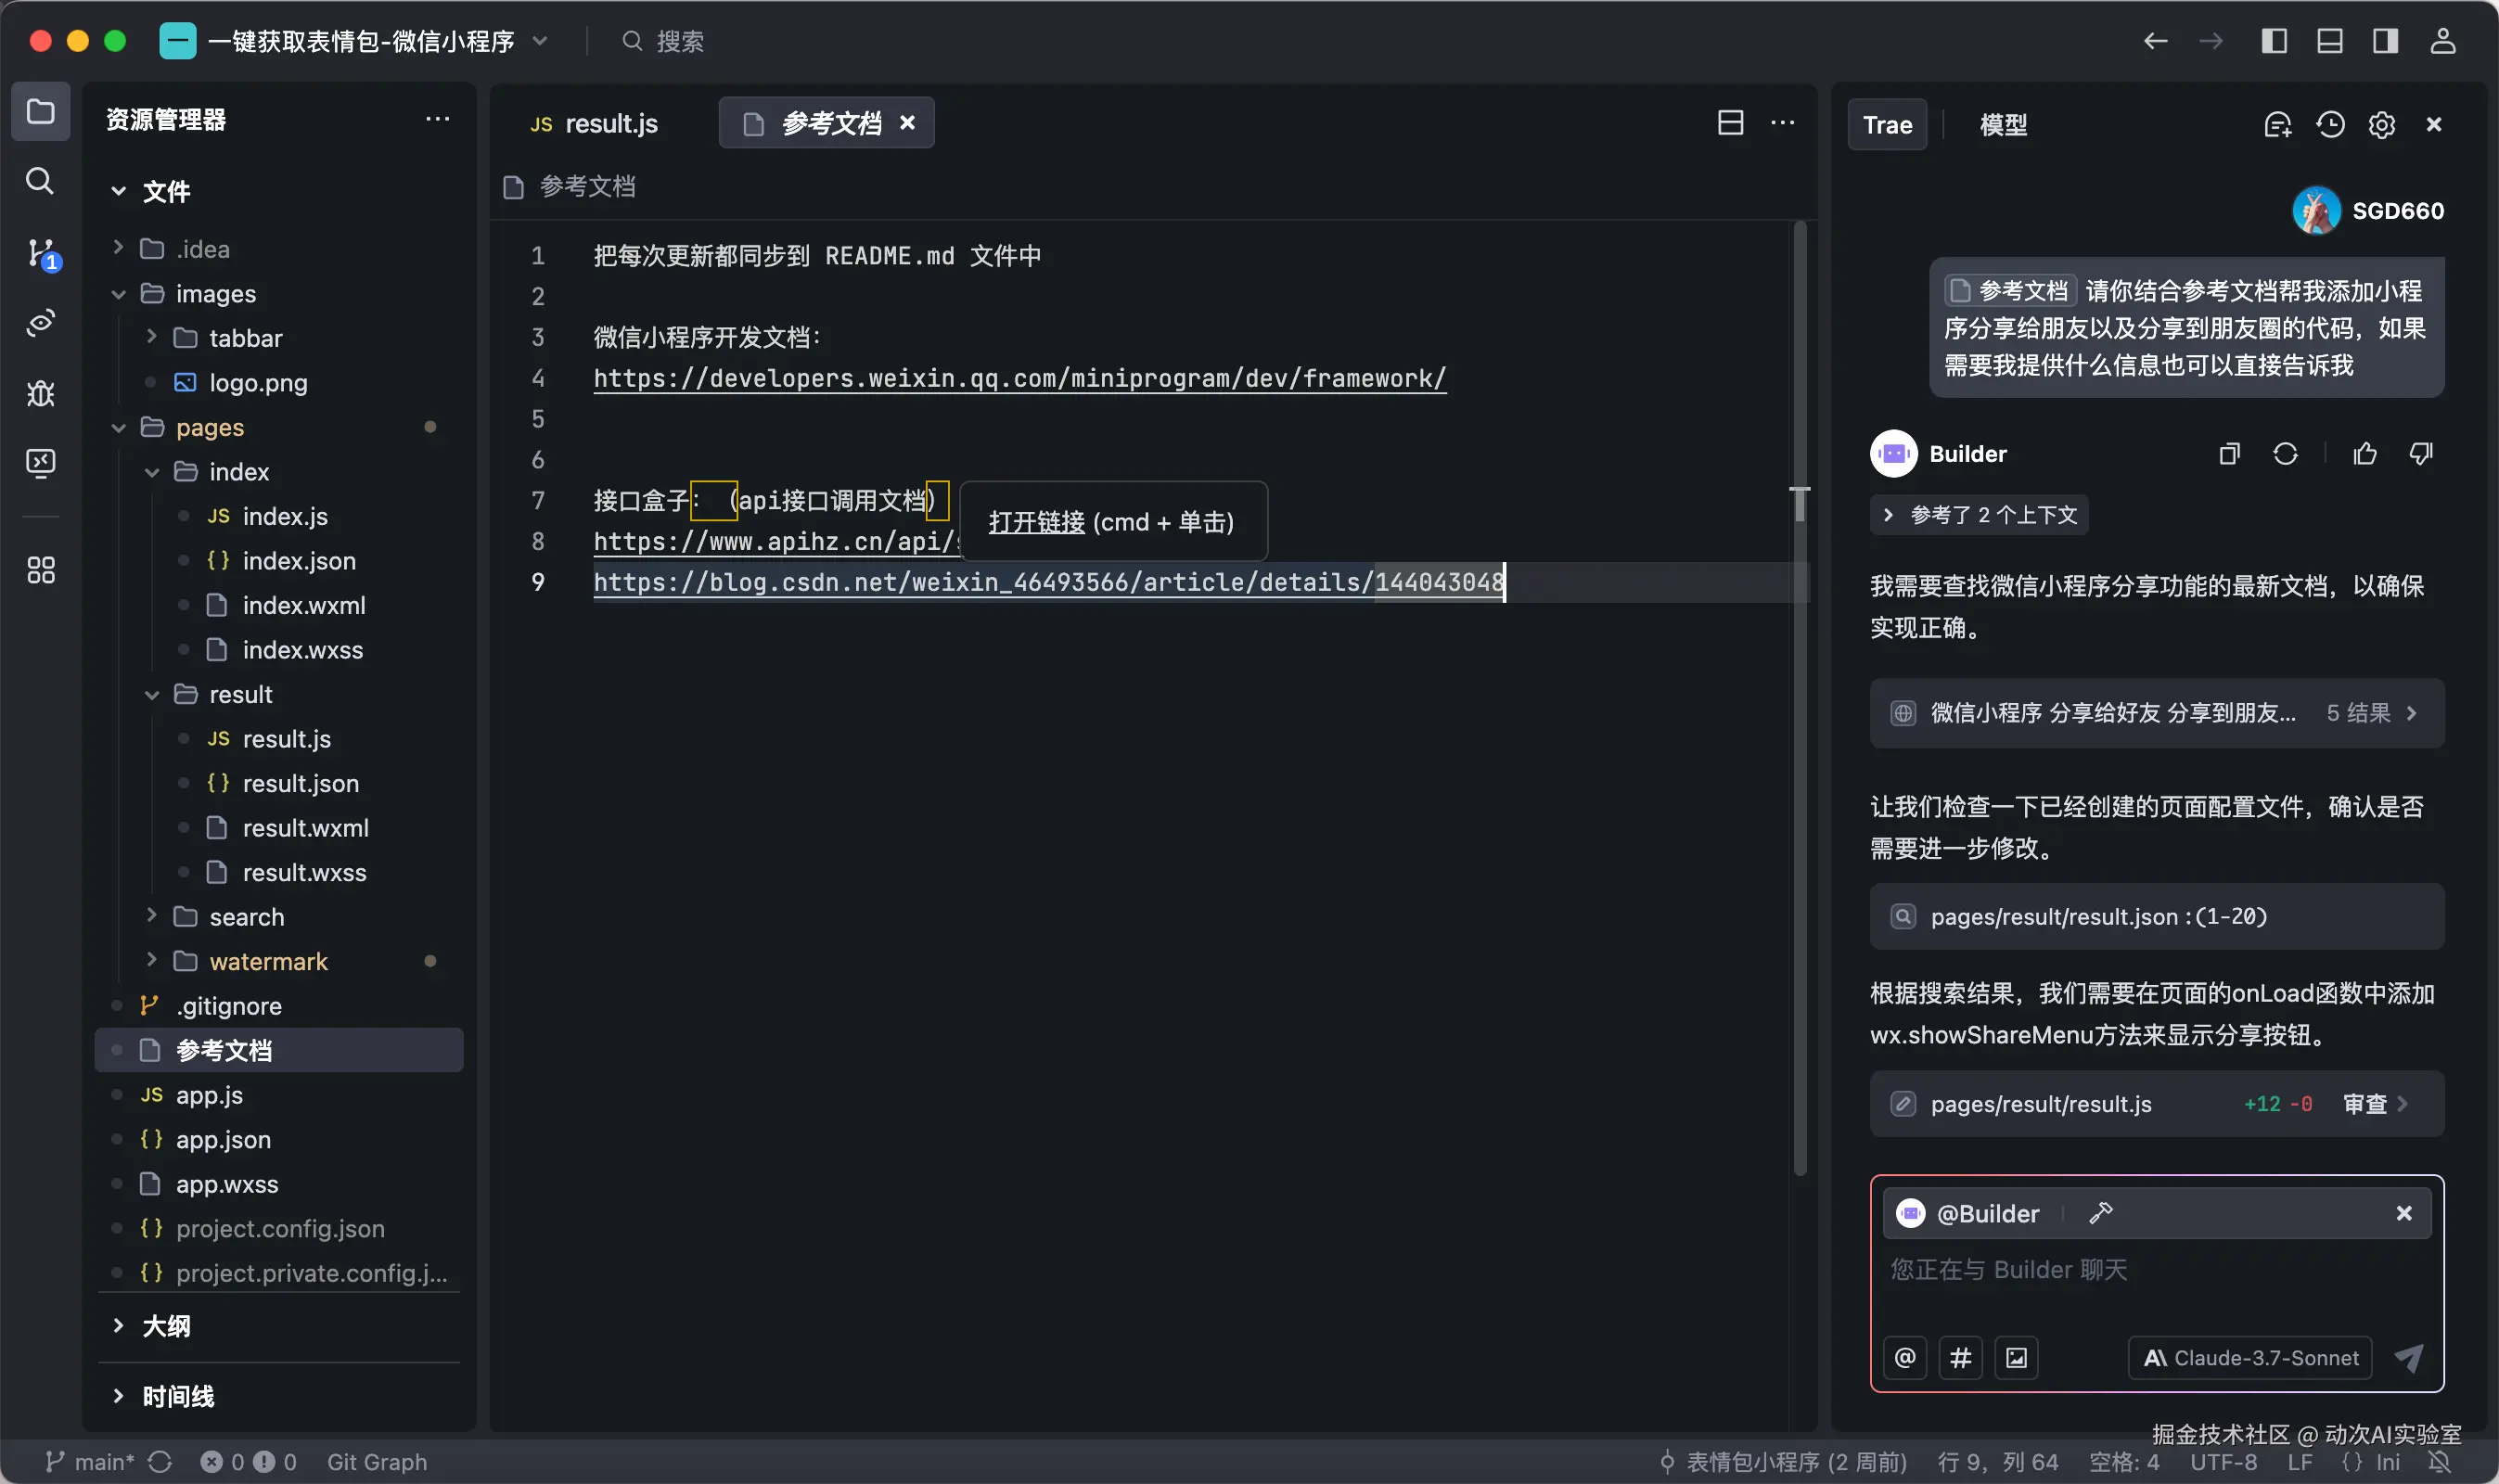2499x1484 pixels.
Task: Open the Claude-3.7-Sonnet model dropdown
Action: (x=2250, y=1357)
